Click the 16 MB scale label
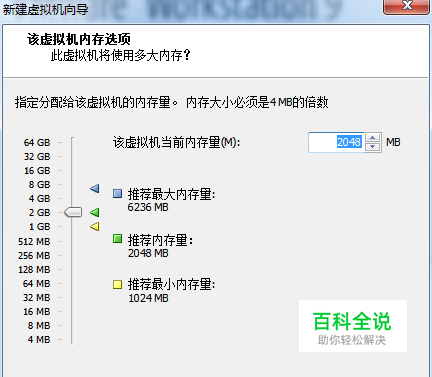 point(36,312)
